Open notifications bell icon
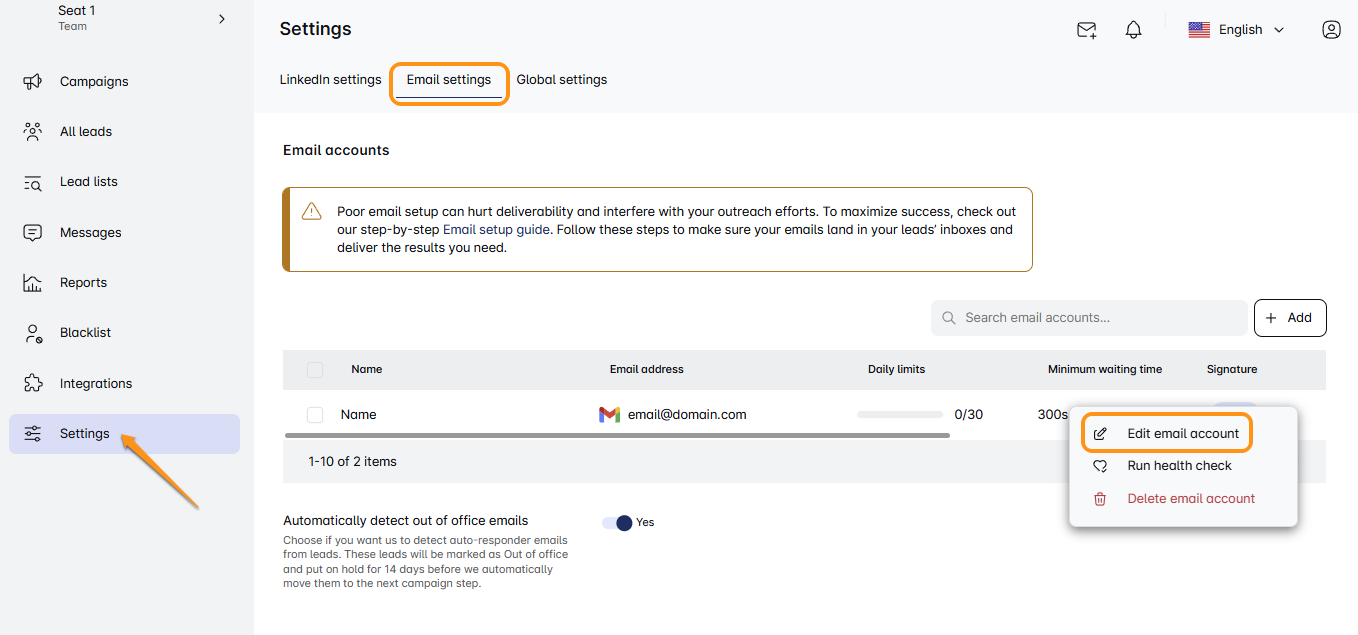The width and height of the screenshot is (1358, 635). [x=1133, y=30]
